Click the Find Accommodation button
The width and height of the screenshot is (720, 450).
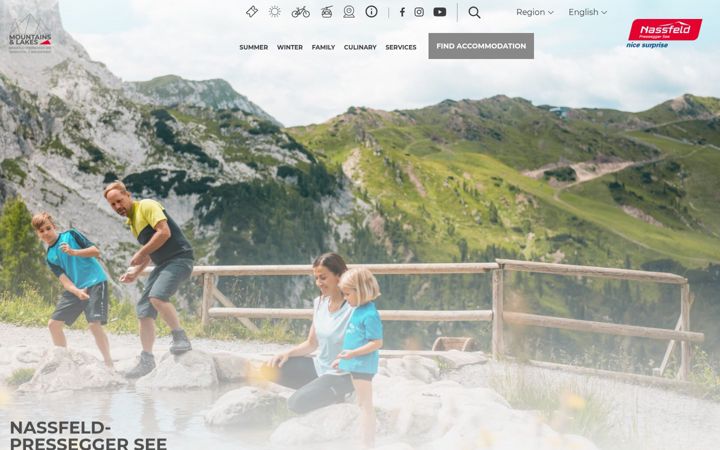click(x=481, y=46)
